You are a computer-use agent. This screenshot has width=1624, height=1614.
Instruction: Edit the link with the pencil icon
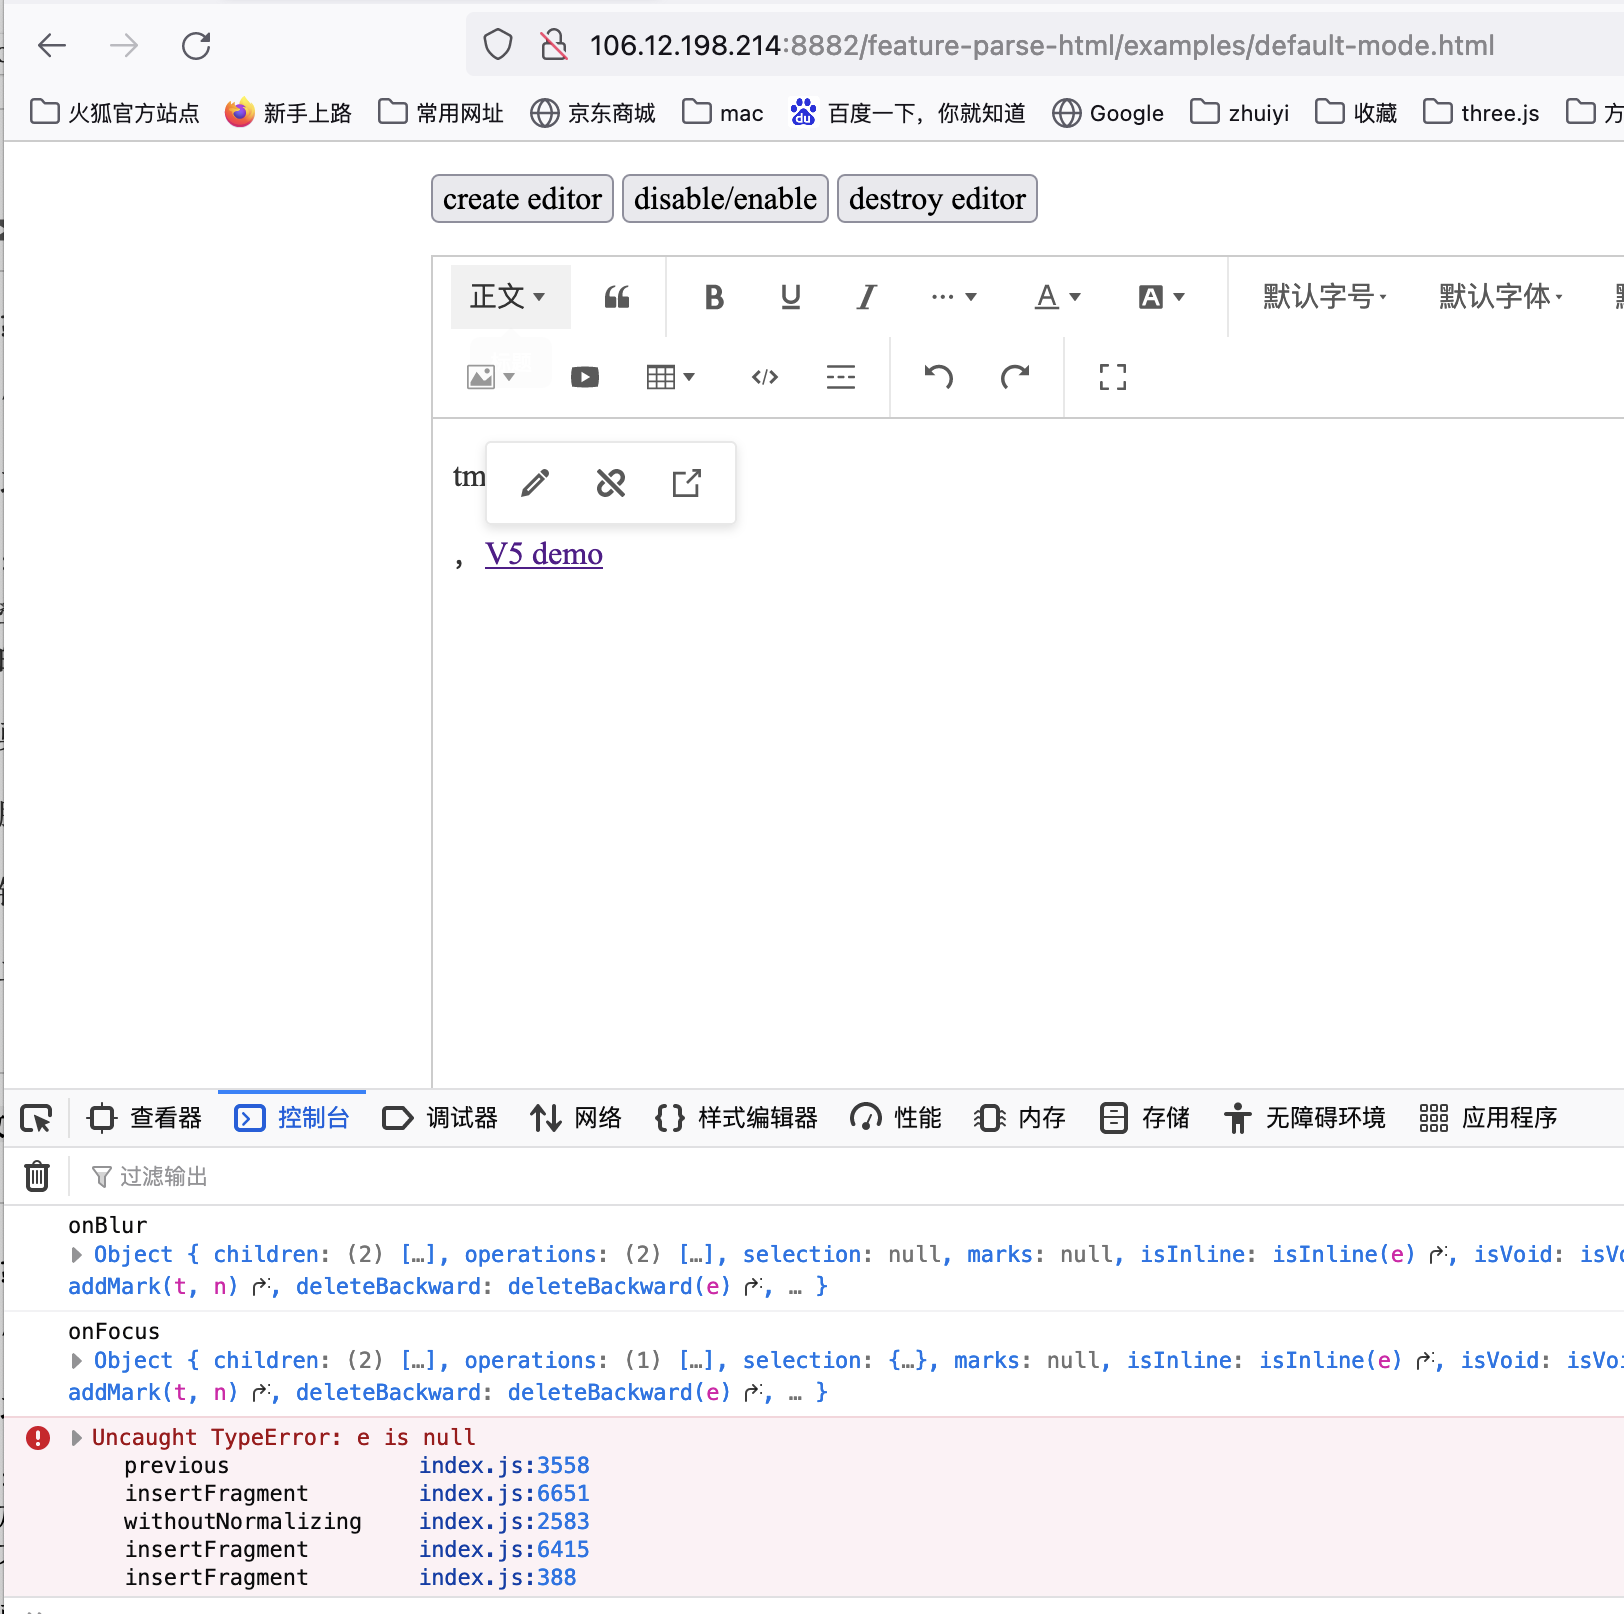(x=534, y=482)
